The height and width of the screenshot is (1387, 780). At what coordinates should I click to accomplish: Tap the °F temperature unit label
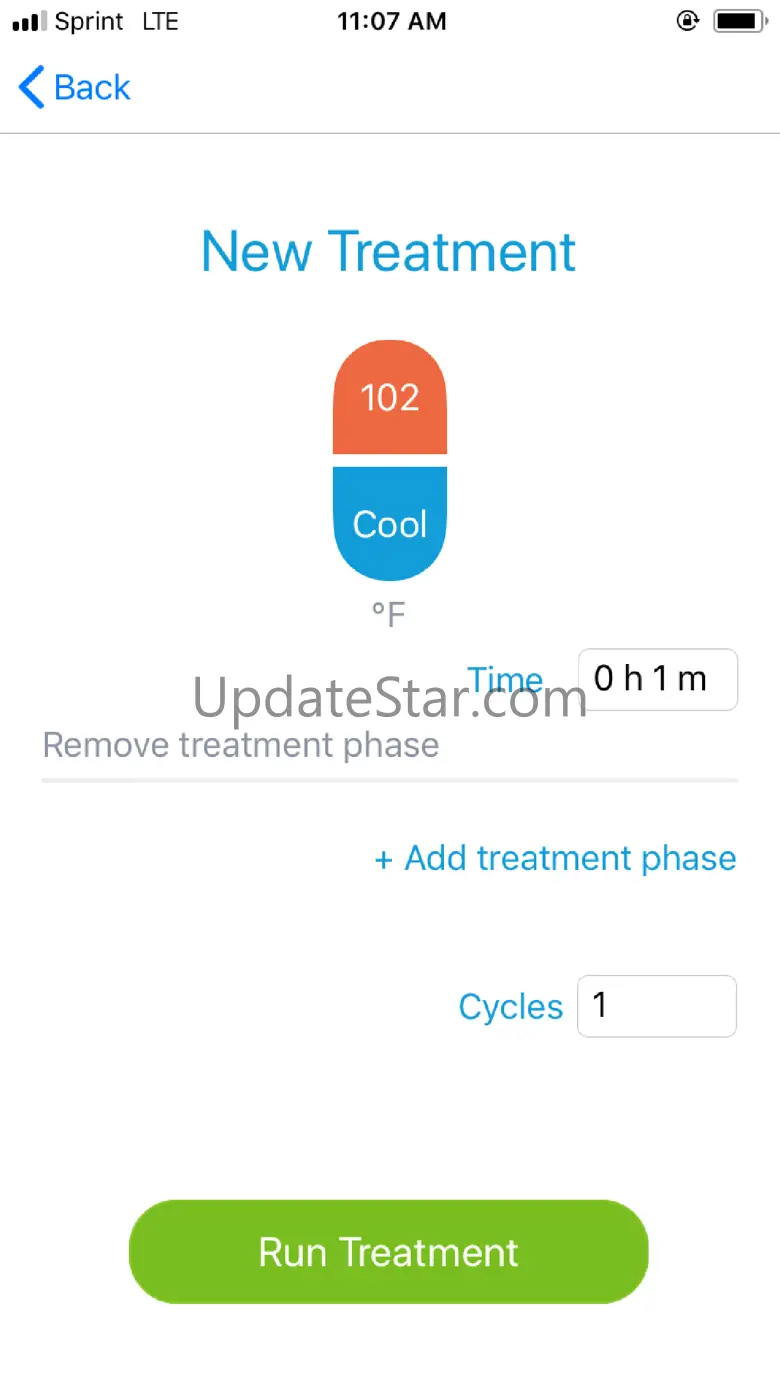389,615
